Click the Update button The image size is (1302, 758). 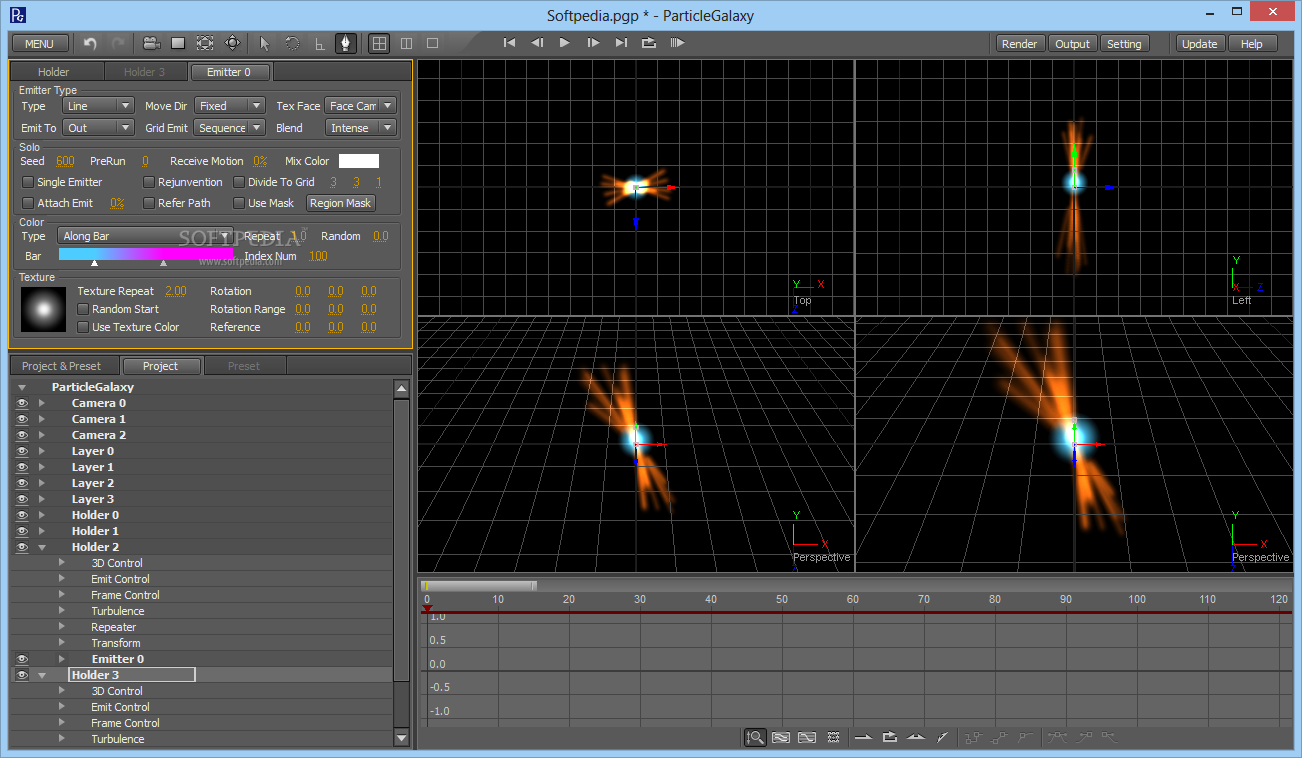pos(1199,44)
